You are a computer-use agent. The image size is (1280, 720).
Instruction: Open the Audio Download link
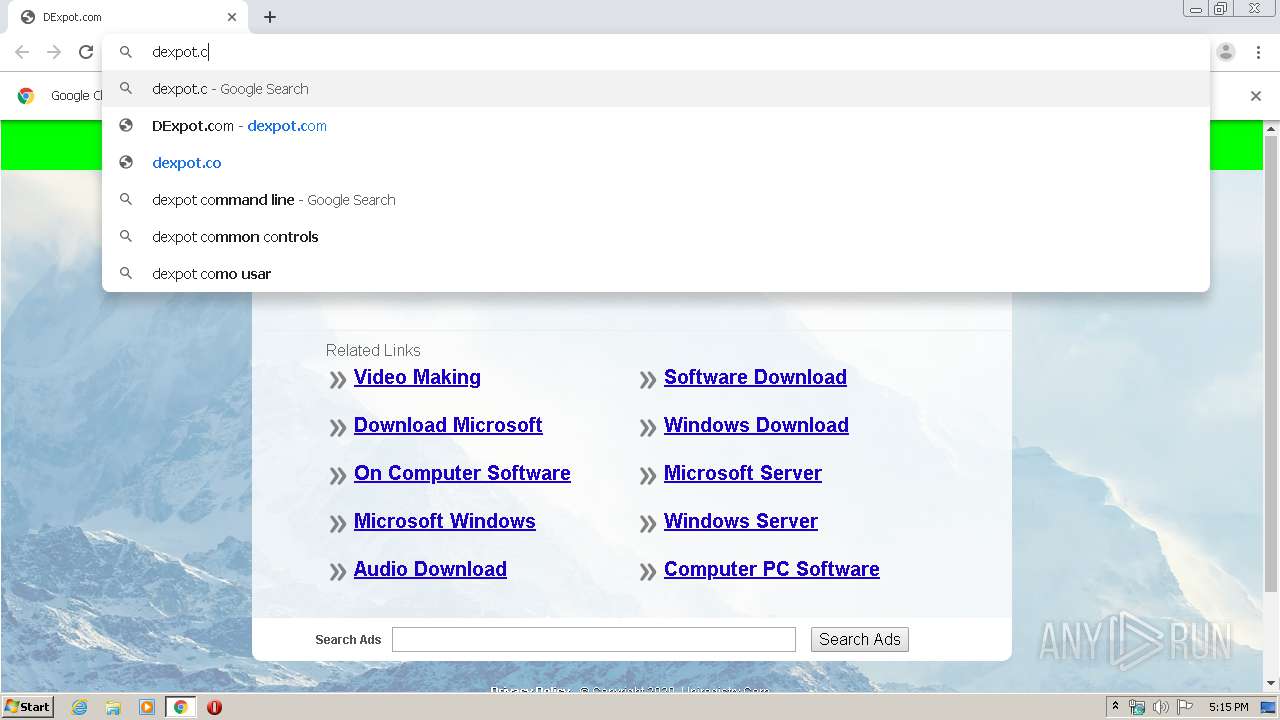click(x=430, y=569)
